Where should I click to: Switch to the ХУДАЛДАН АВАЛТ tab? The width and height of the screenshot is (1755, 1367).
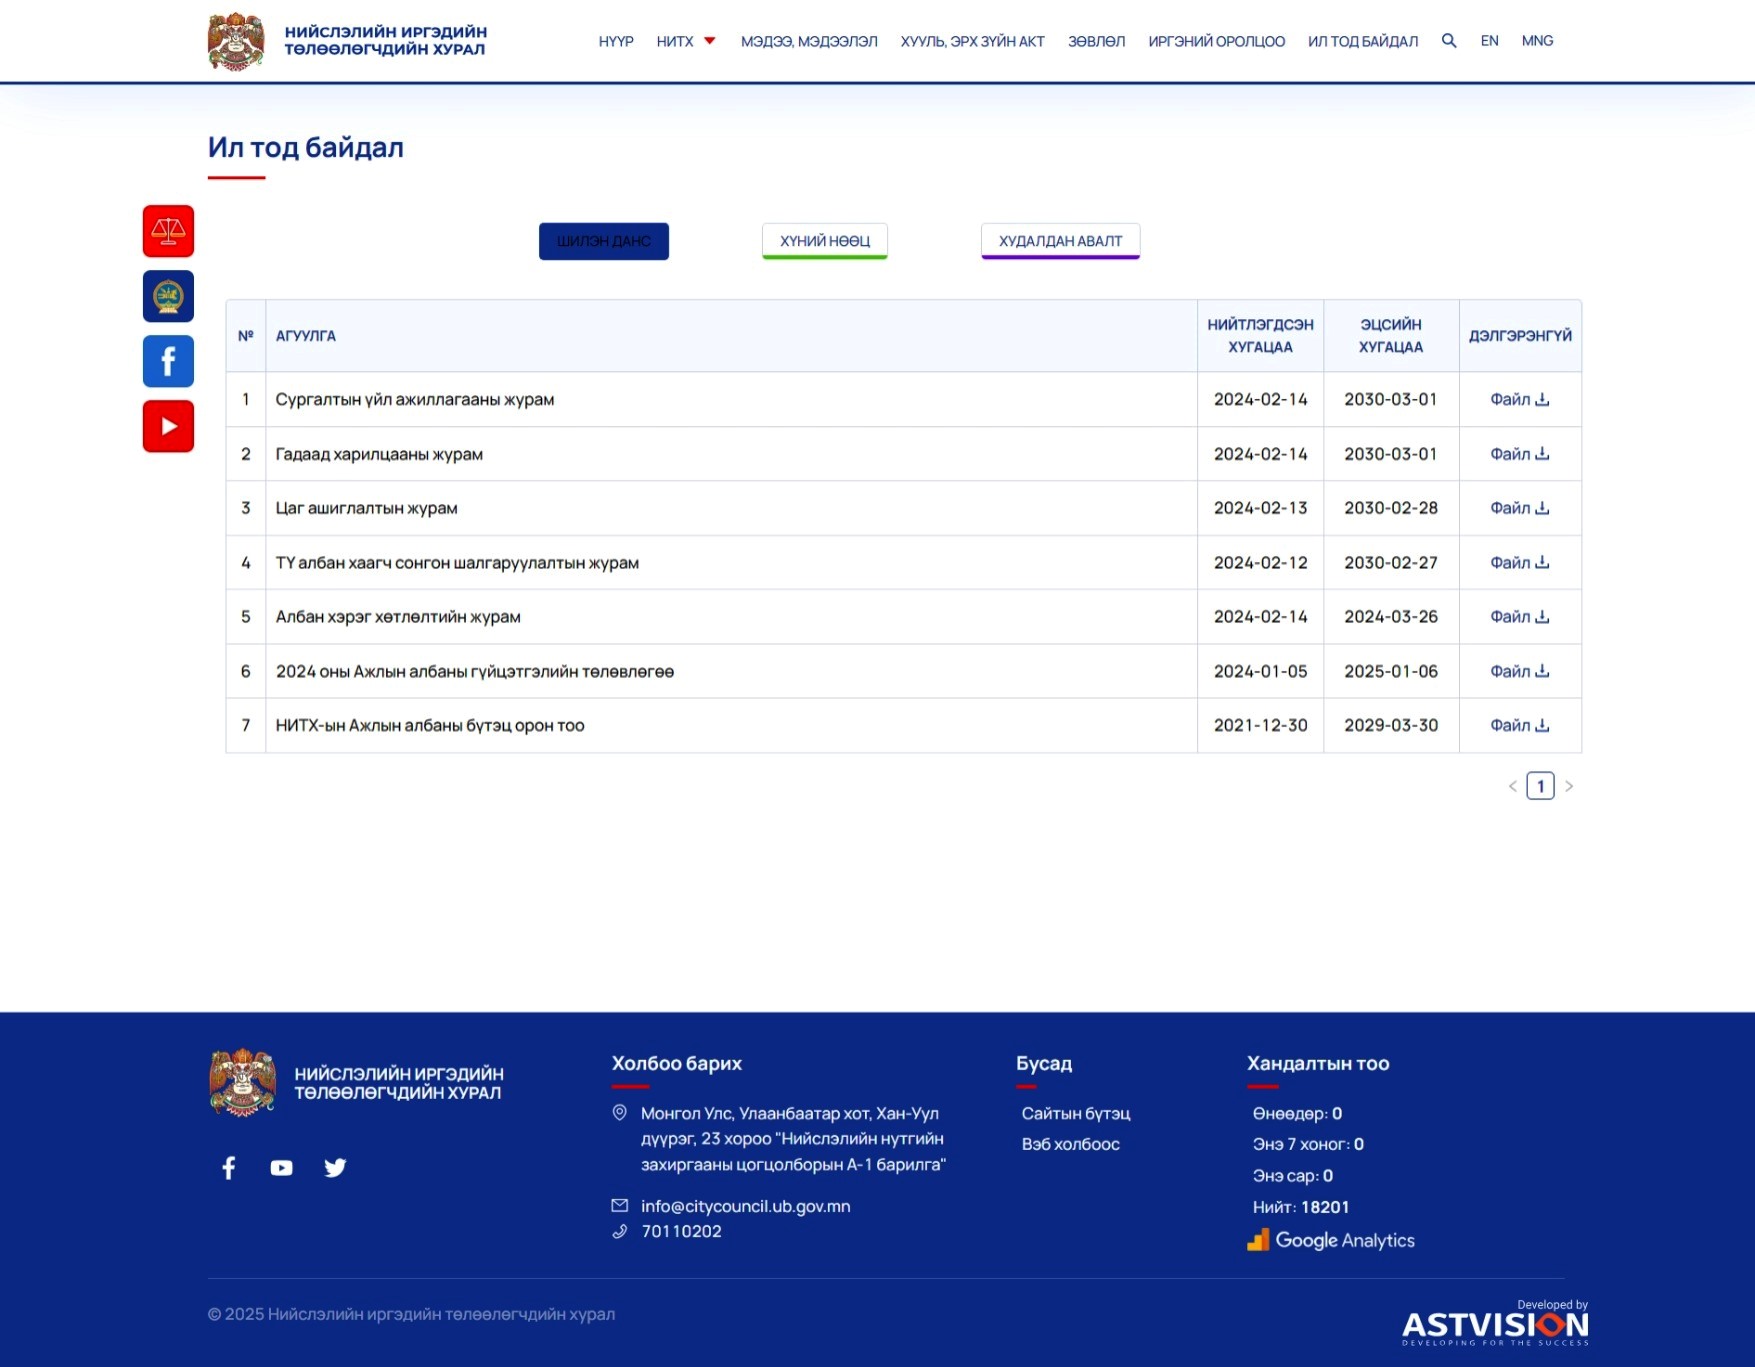click(x=1060, y=241)
